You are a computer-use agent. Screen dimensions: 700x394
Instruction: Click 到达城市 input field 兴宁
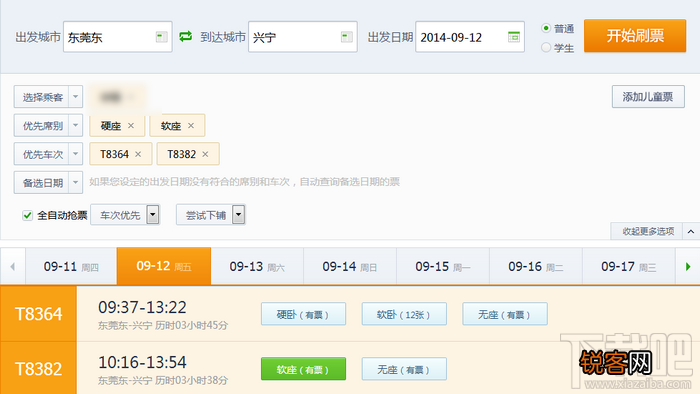pyautogui.click(x=303, y=37)
